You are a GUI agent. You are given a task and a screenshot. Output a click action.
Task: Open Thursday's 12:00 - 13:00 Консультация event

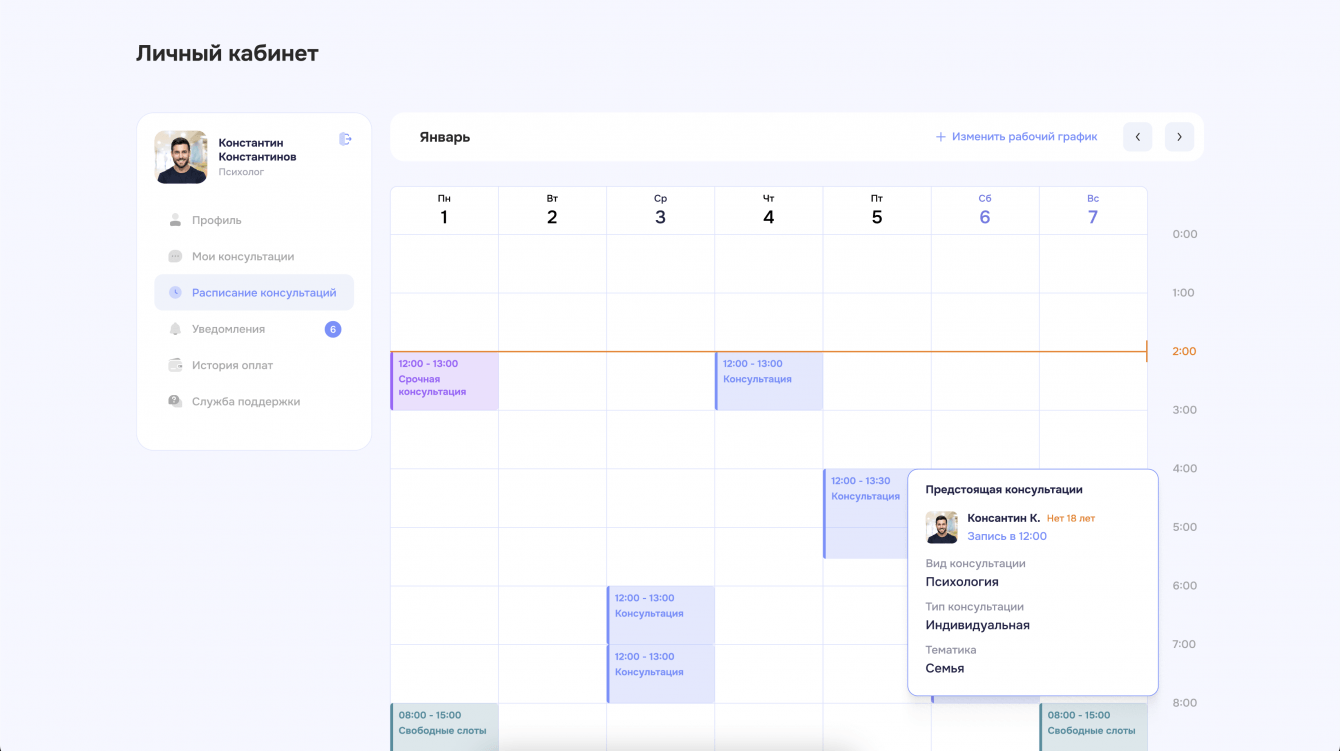tap(769, 381)
